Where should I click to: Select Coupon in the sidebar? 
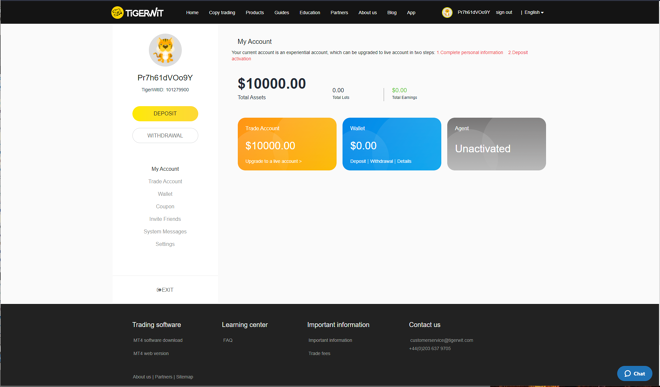pyautogui.click(x=165, y=206)
